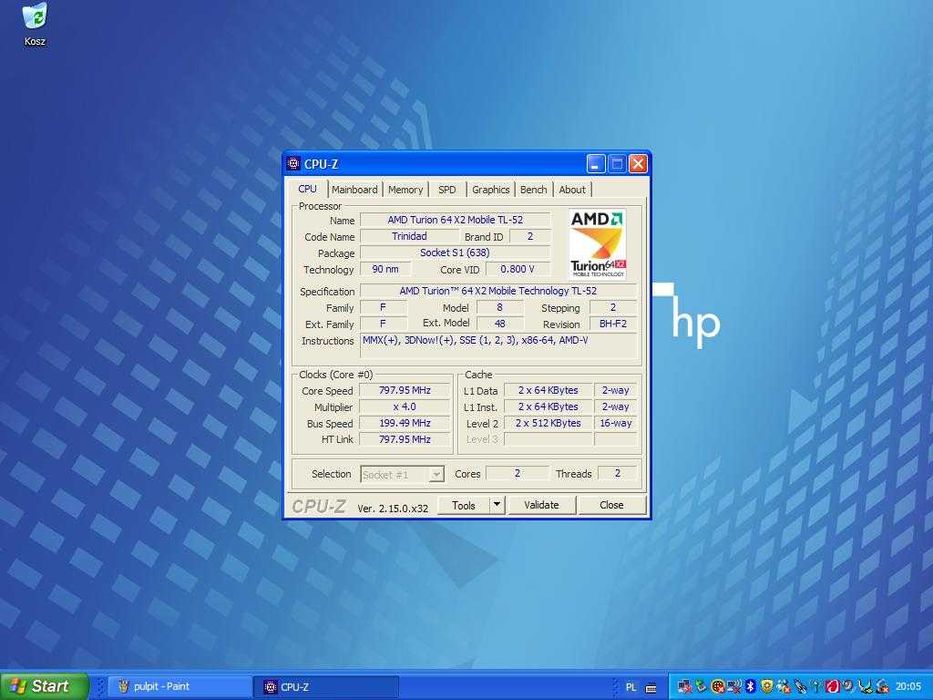
Task: Click the Windows Messenger tray icon
Action: pyautogui.click(x=784, y=686)
